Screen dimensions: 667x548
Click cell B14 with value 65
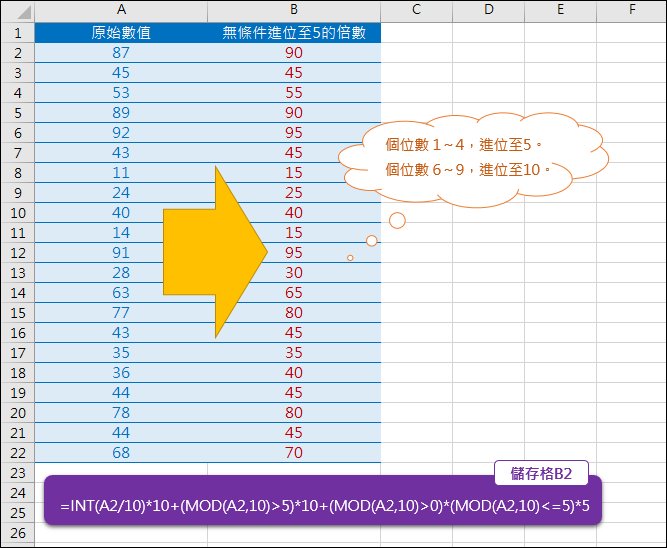(x=294, y=293)
